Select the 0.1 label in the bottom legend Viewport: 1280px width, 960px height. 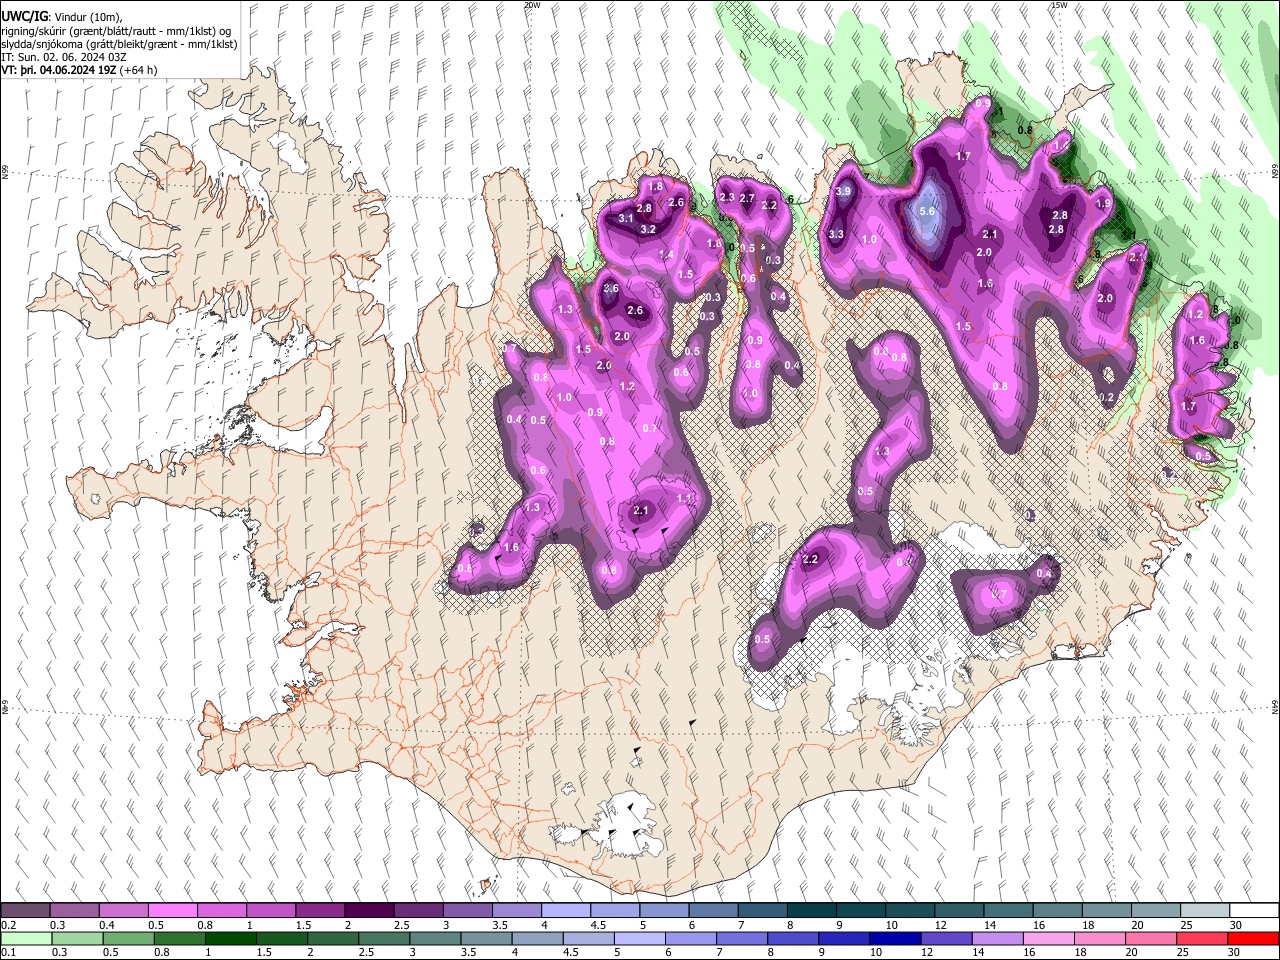click(x=8, y=953)
